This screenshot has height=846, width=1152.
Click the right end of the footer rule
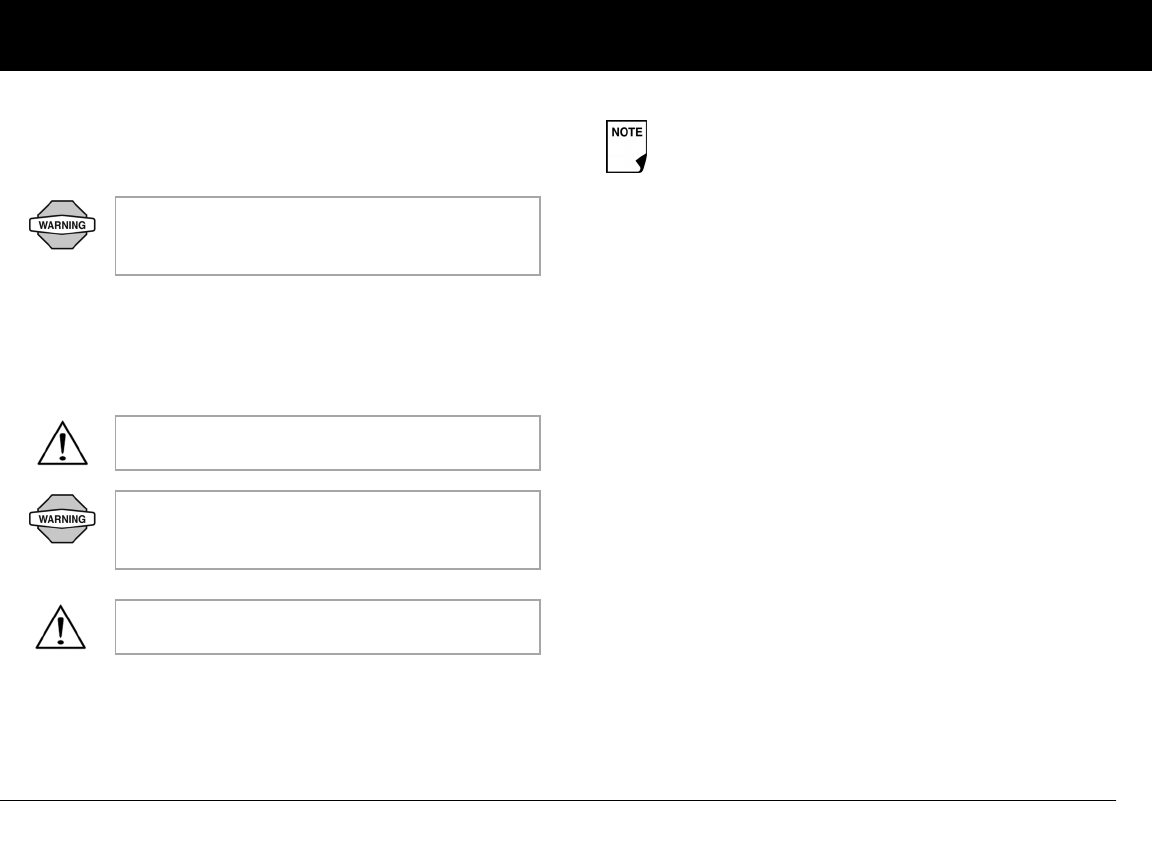[1112, 800]
